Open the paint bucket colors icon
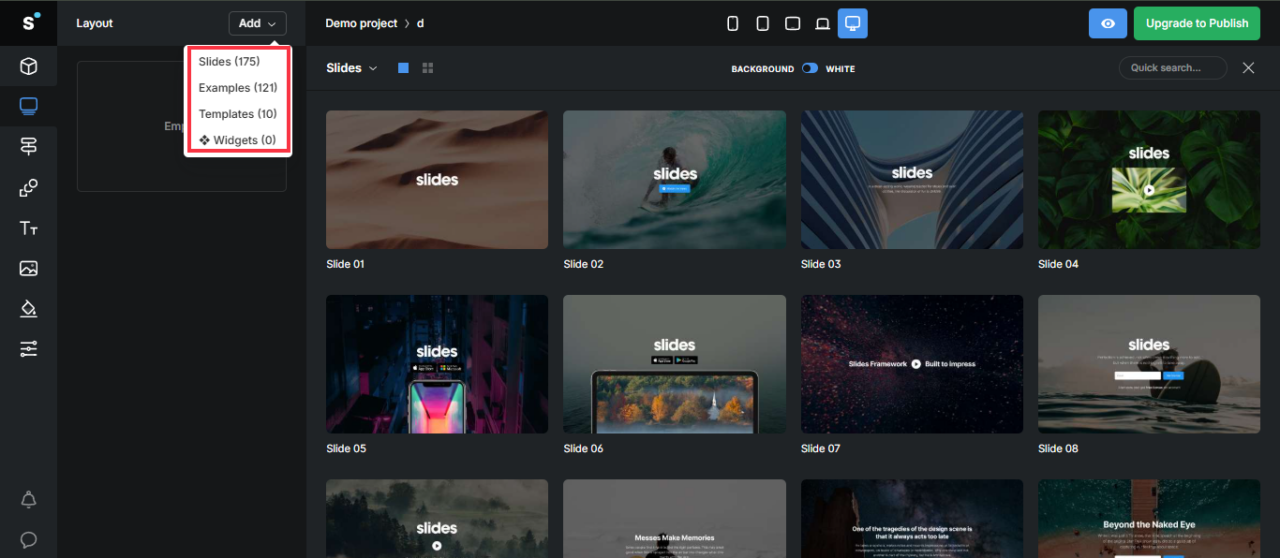The height and width of the screenshot is (558, 1280). coord(28,308)
